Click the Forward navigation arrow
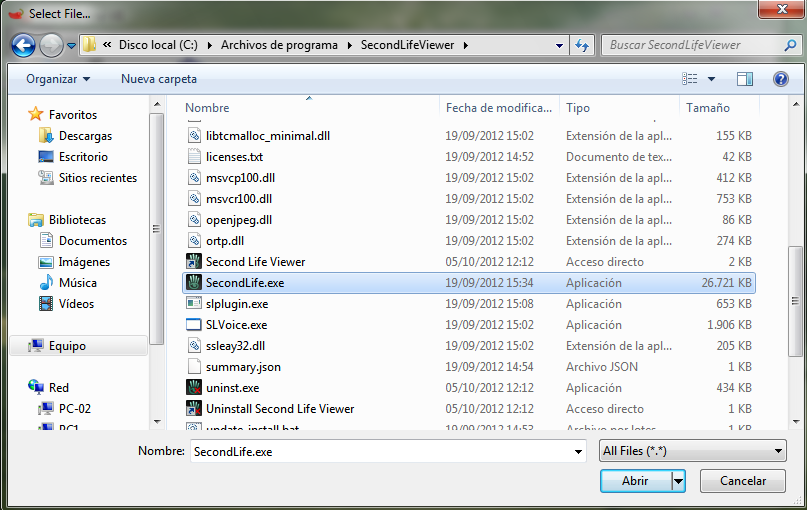The height and width of the screenshot is (510, 807). pos(51,45)
